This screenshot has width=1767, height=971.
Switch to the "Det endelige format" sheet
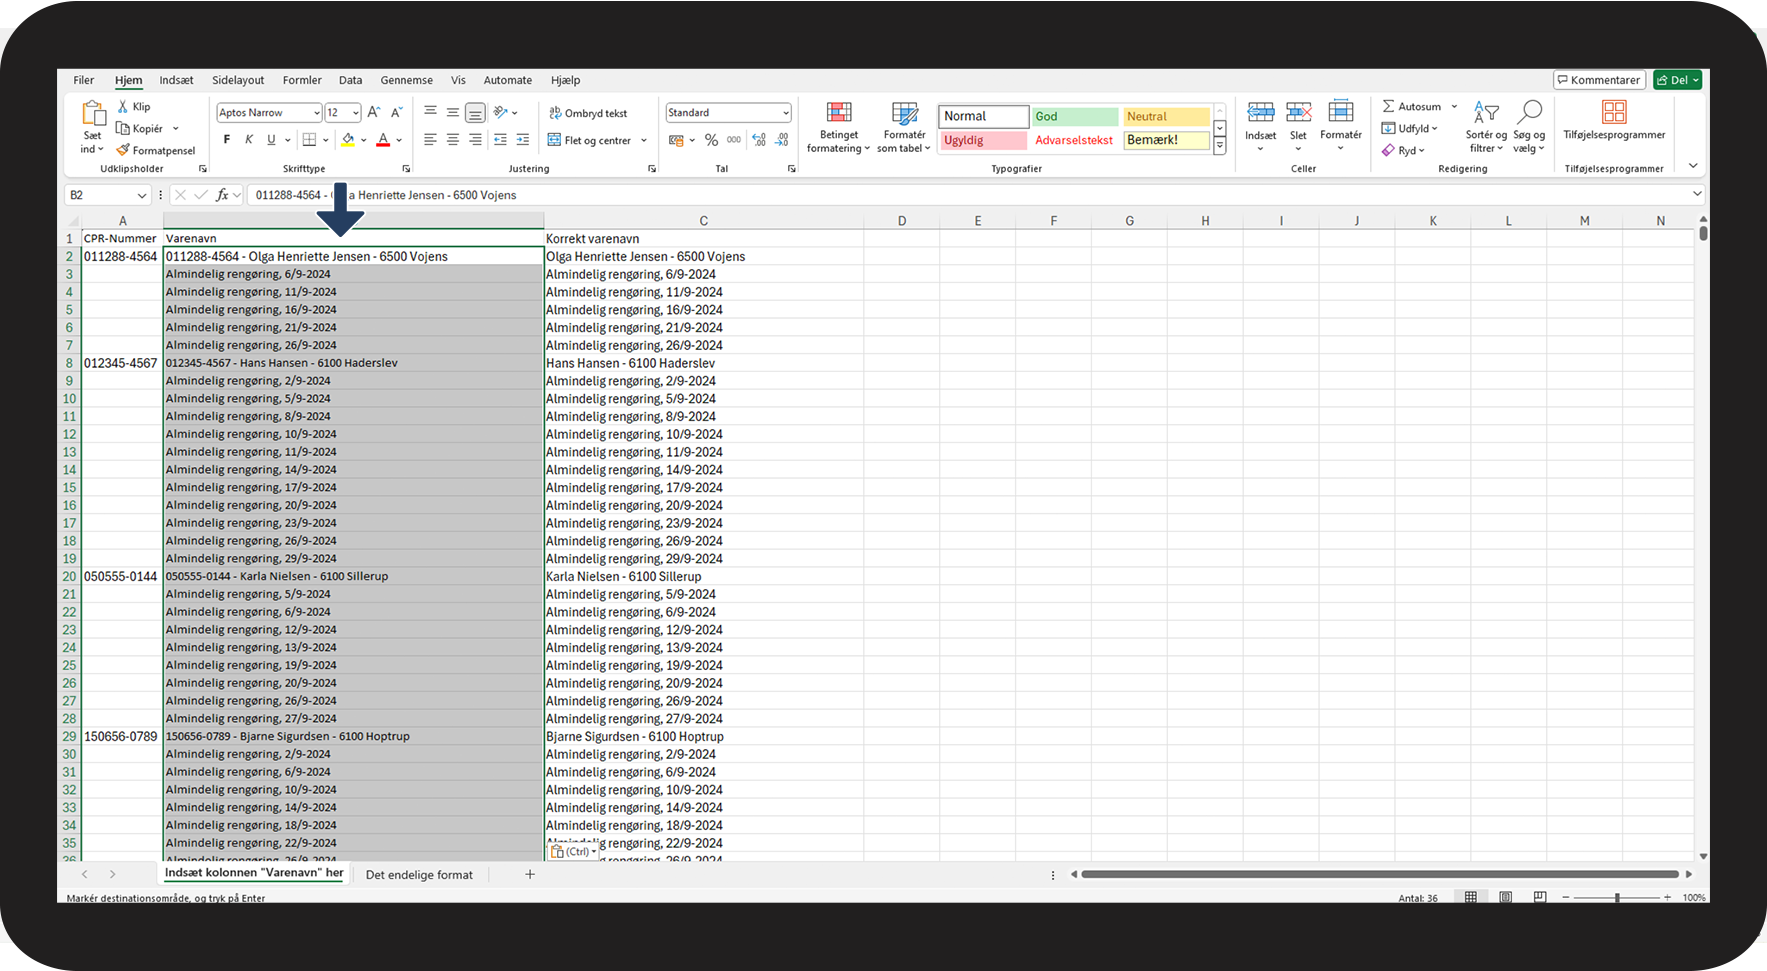(x=419, y=875)
